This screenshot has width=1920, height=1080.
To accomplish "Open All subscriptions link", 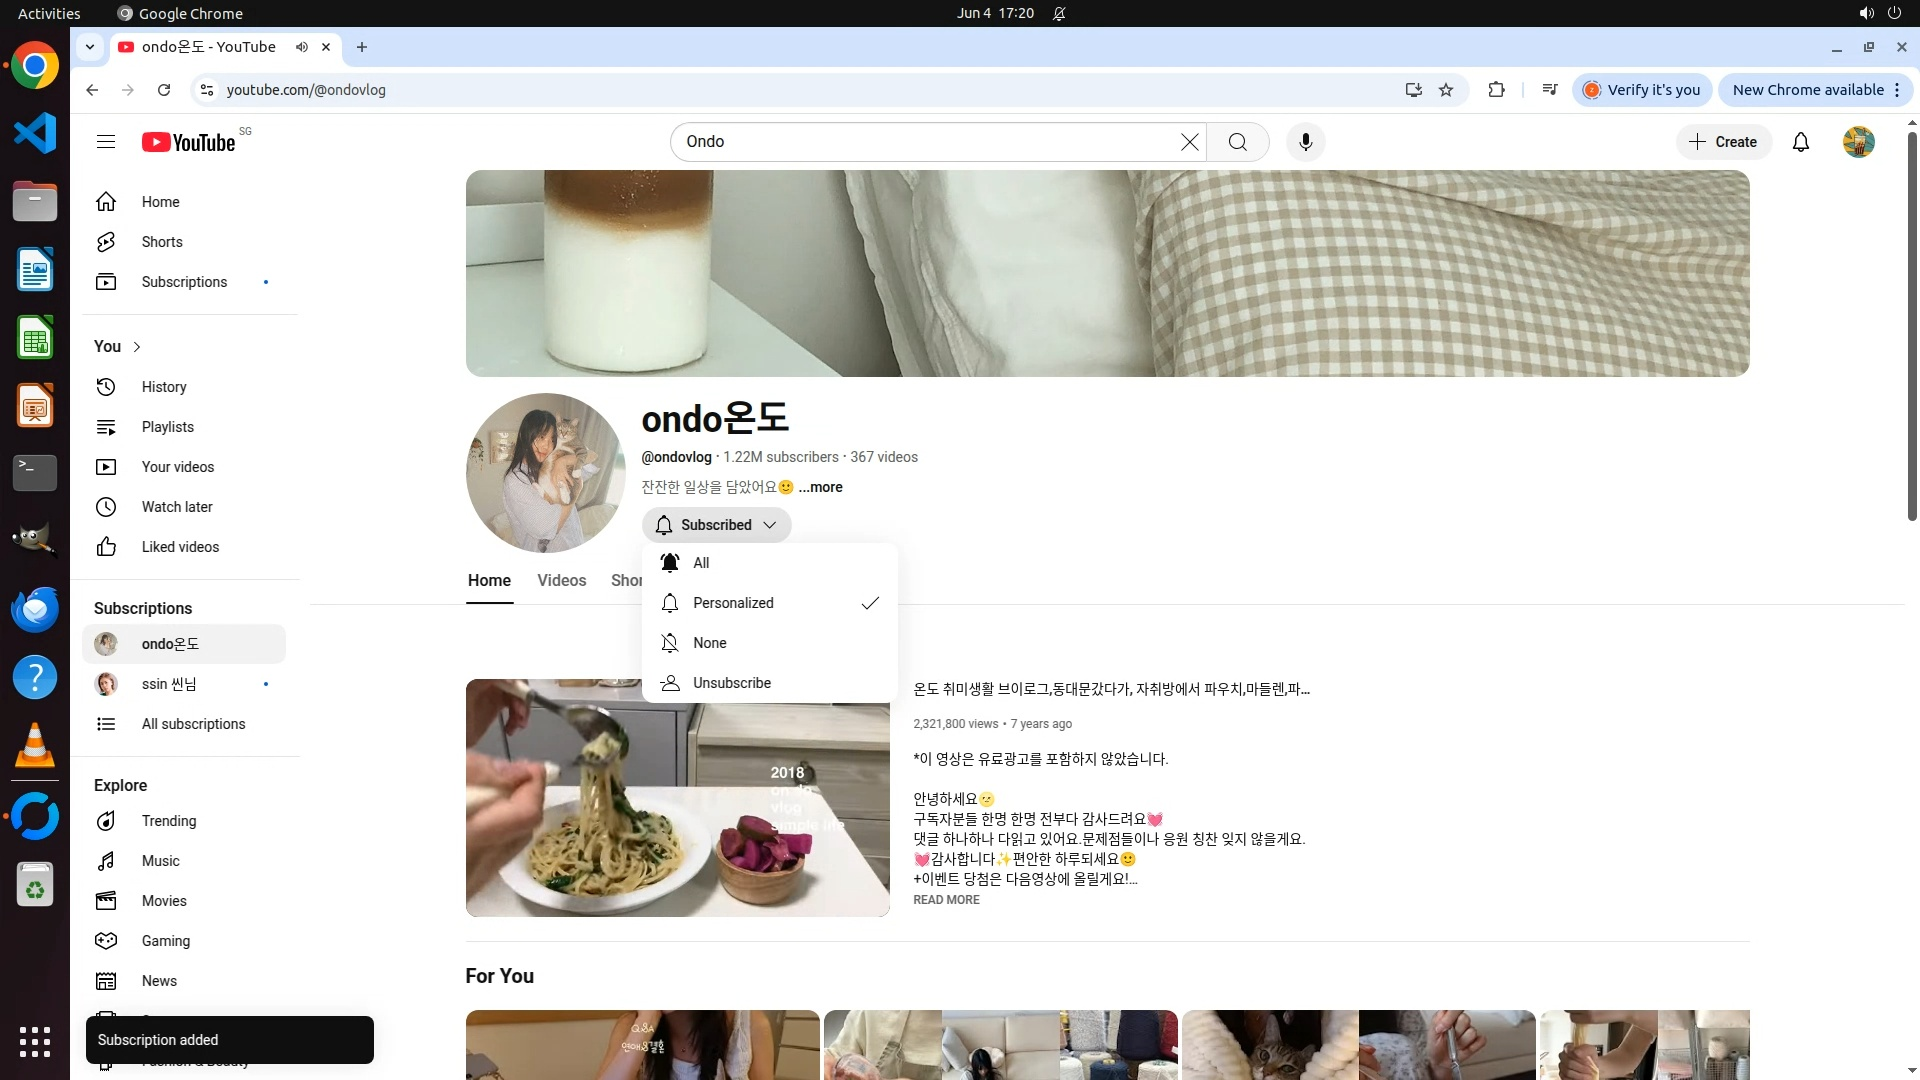I will pyautogui.click(x=192, y=724).
